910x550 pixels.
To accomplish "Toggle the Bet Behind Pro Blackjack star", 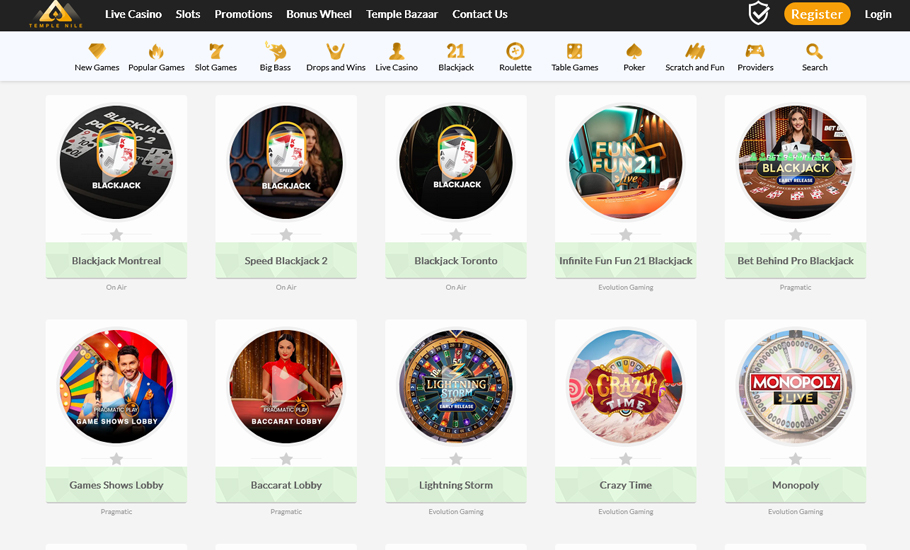I will coord(796,234).
